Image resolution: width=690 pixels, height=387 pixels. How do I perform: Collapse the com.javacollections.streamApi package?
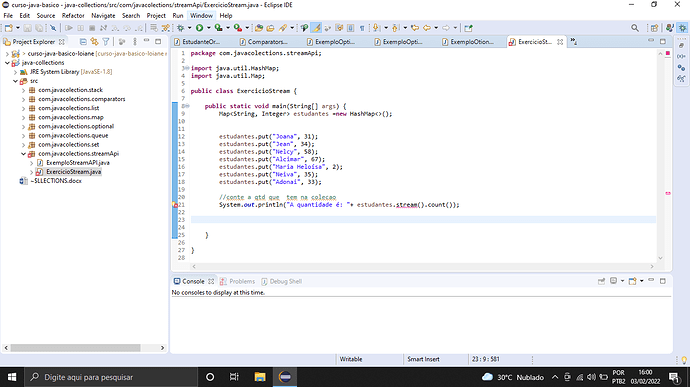(23, 154)
